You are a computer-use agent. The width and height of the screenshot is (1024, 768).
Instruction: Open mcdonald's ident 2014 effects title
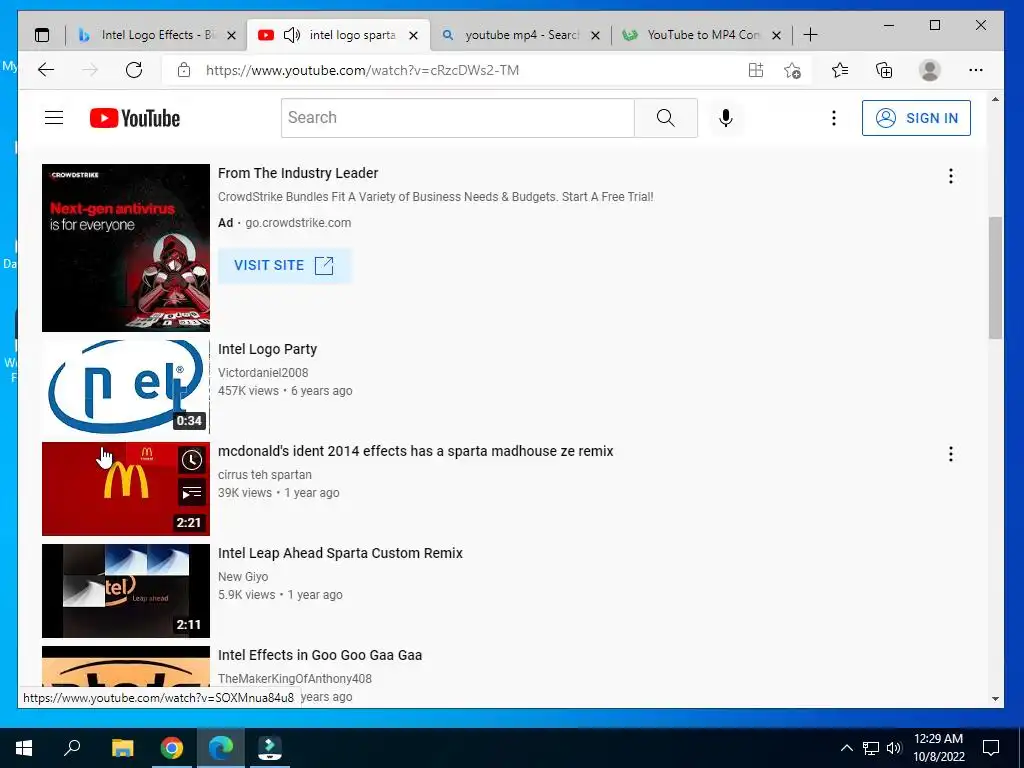pyautogui.click(x=415, y=451)
